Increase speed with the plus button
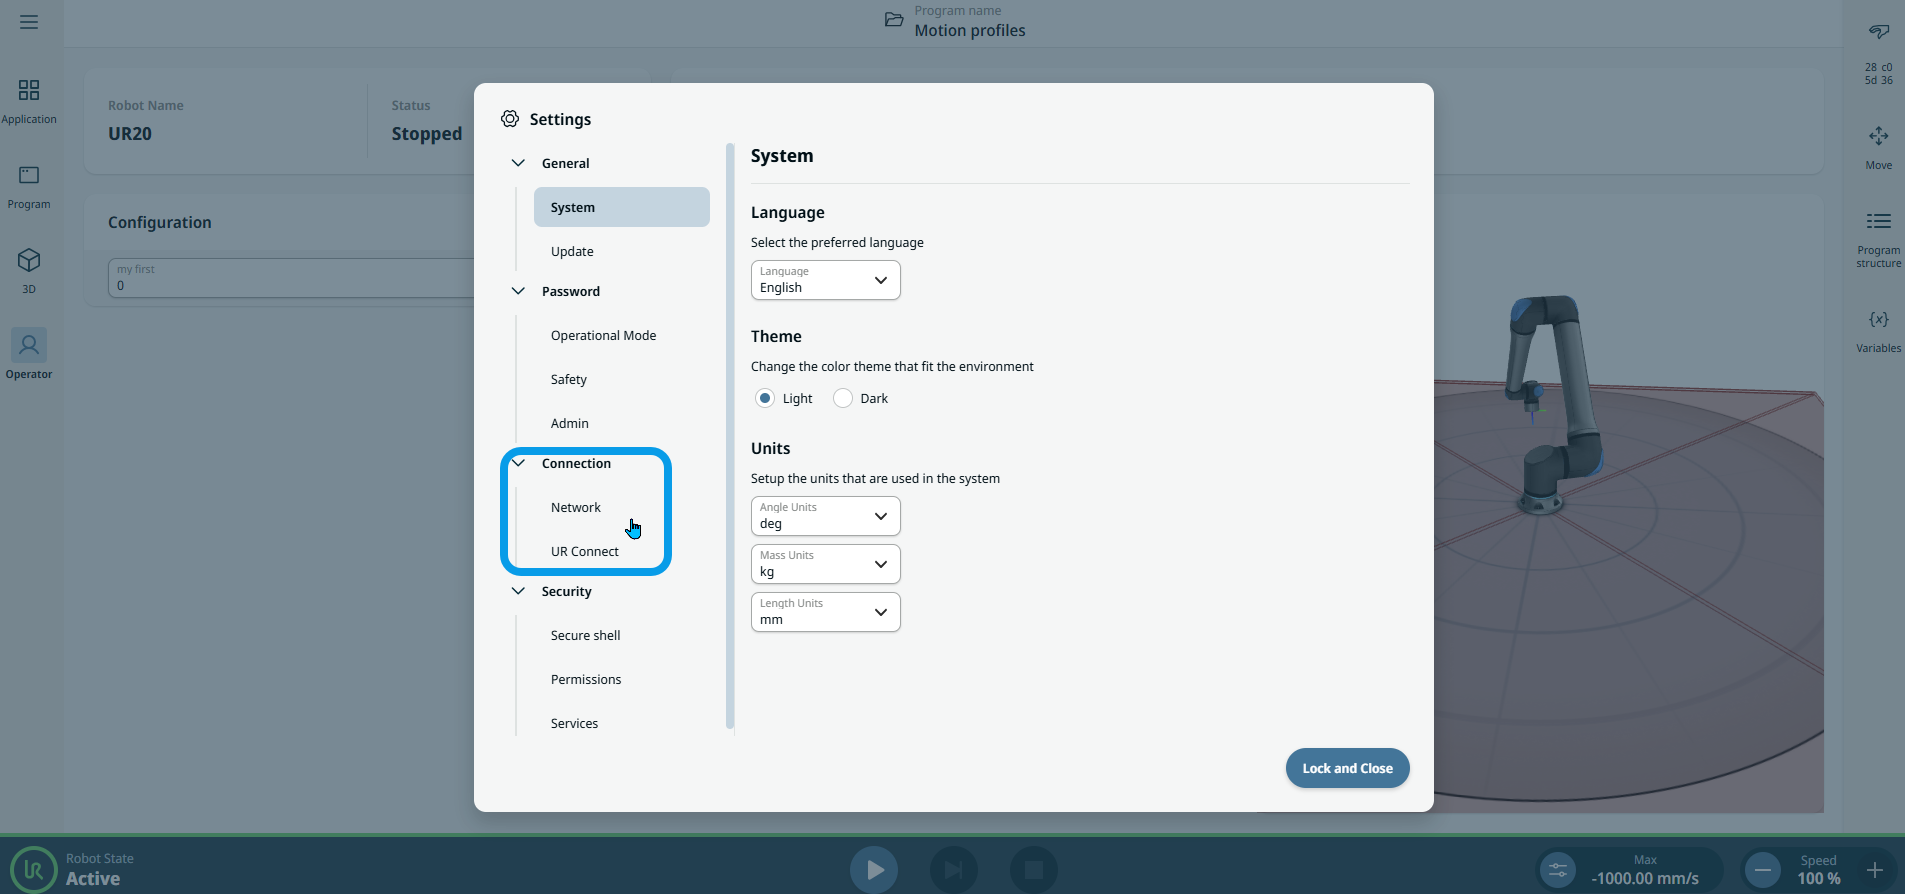This screenshot has width=1905, height=894. click(1874, 870)
